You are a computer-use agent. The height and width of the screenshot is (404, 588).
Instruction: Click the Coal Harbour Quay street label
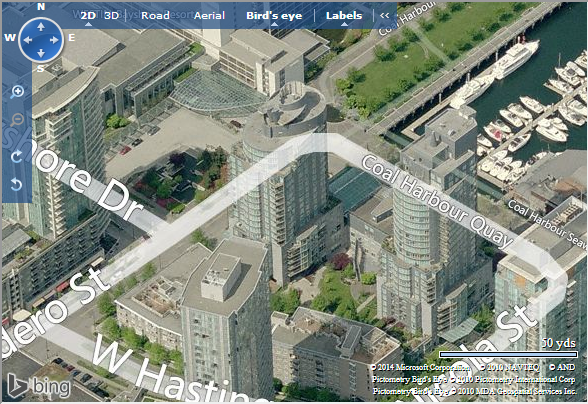(x=437, y=201)
